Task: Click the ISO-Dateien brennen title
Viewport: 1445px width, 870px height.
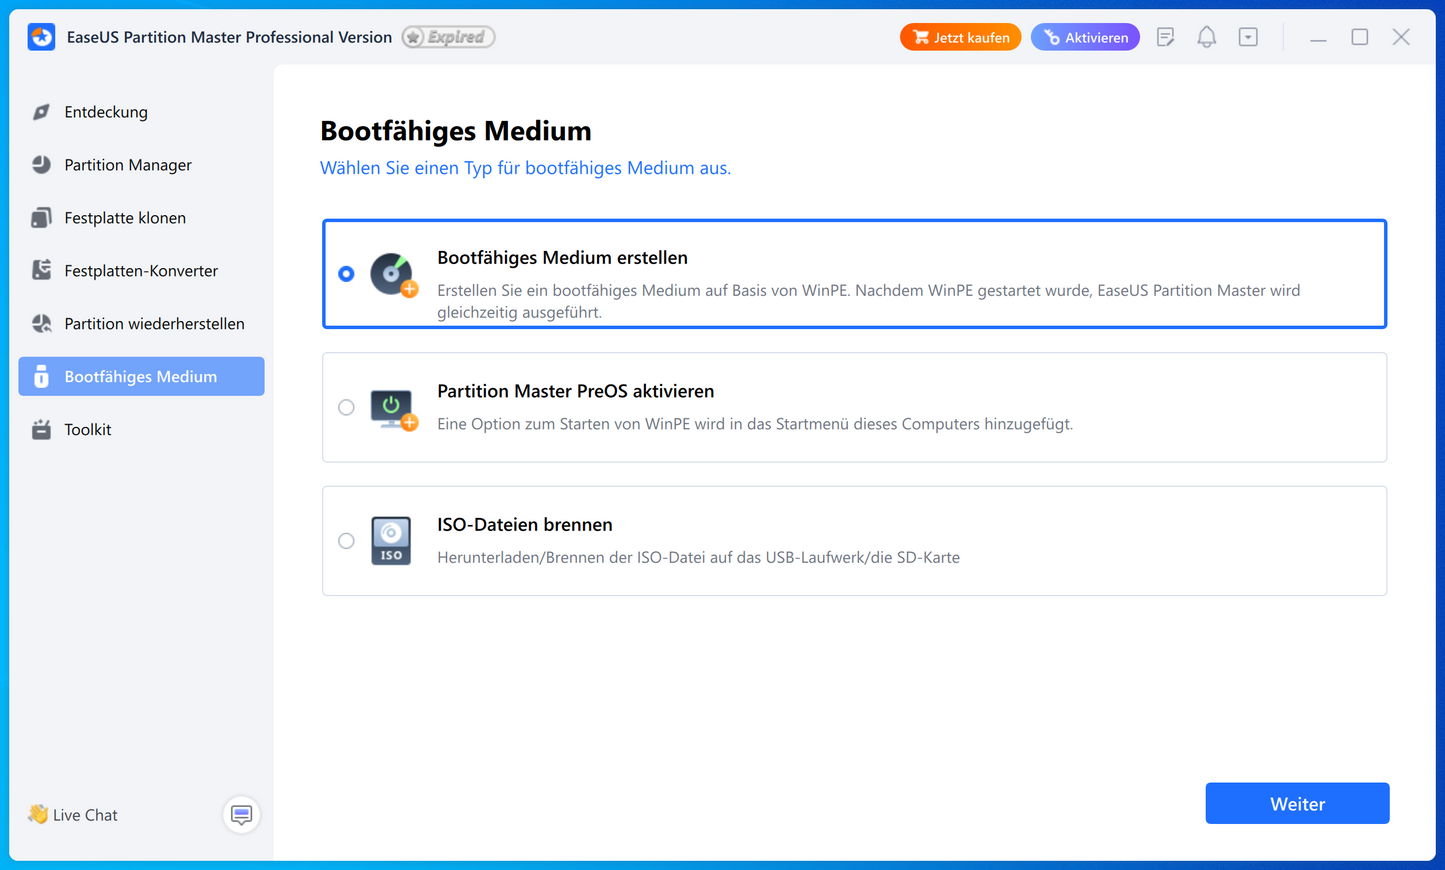Action: pos(525,524)
